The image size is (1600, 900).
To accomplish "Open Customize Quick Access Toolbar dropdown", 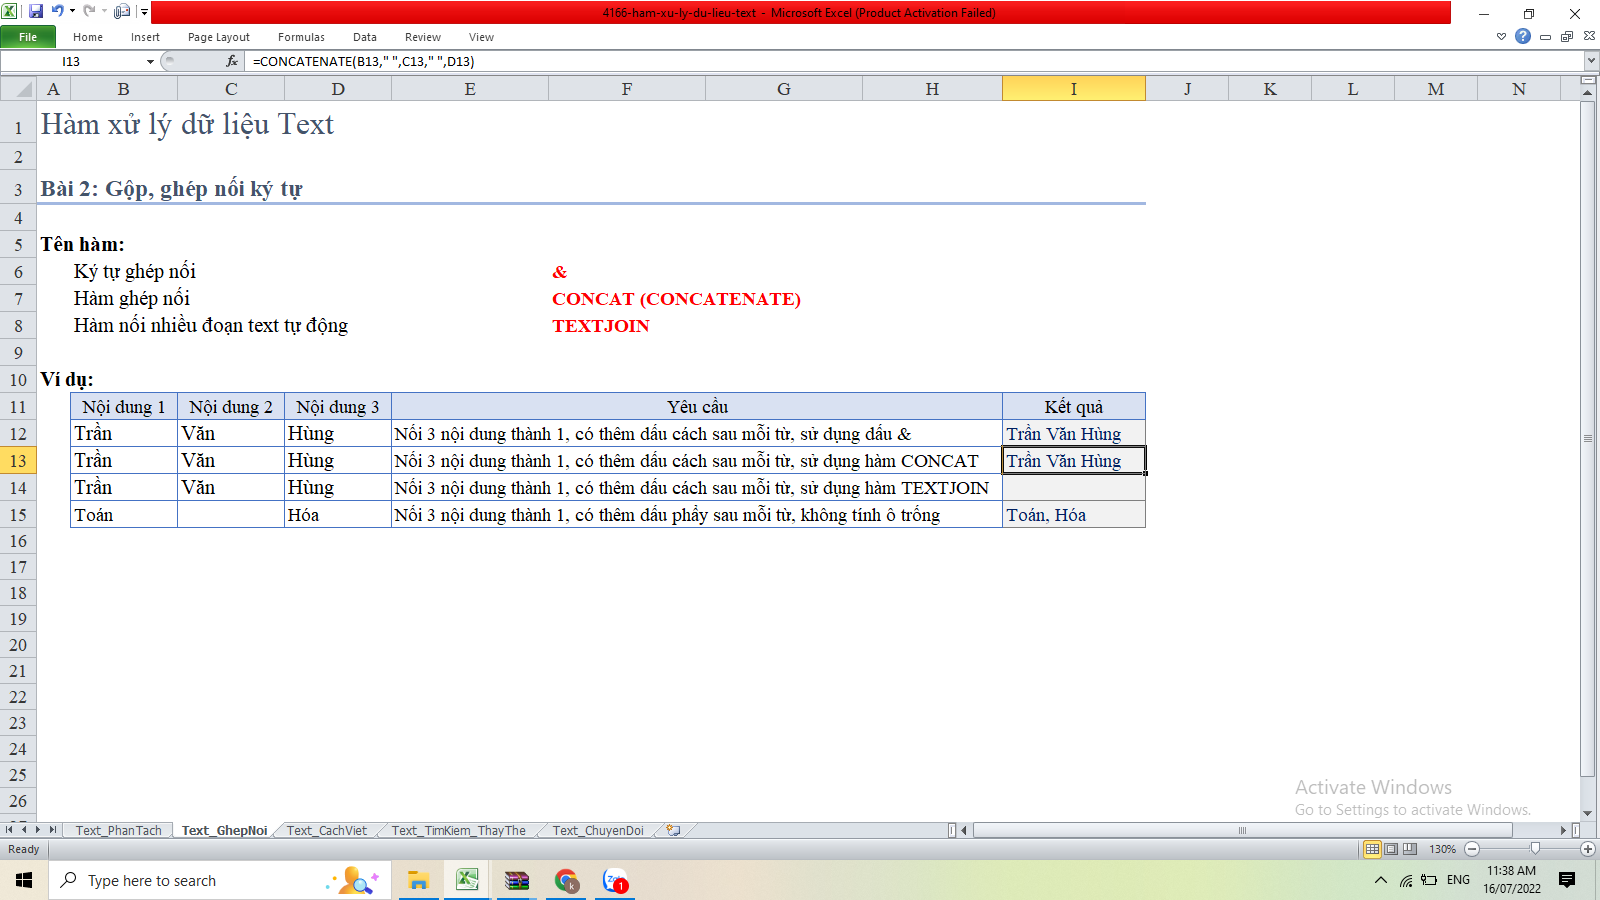I will pos(144,12).
